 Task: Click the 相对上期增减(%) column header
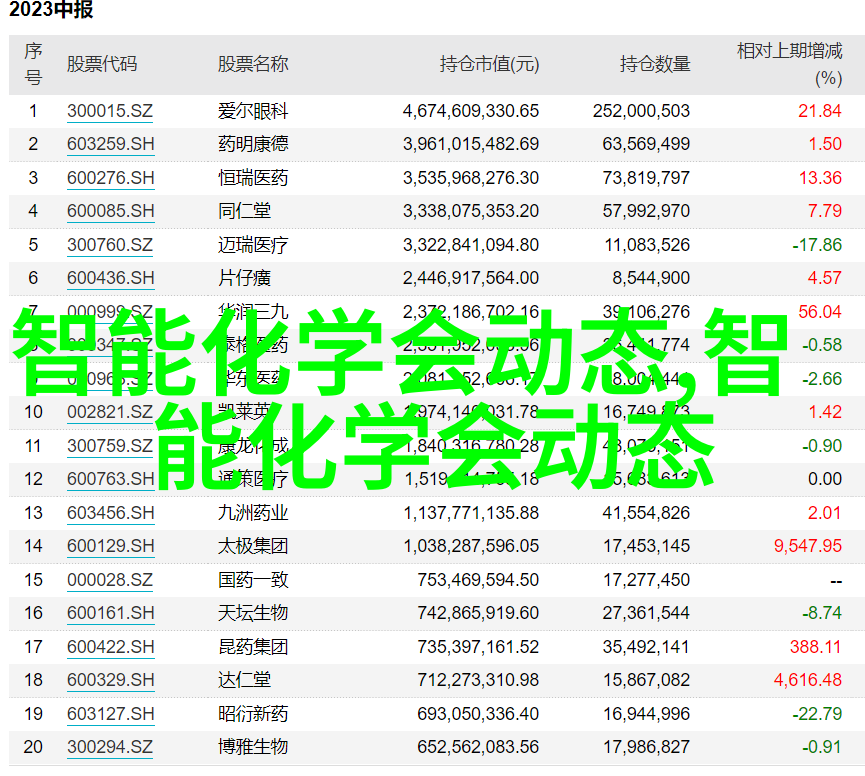pyautogui.click(x=790, y=65)
